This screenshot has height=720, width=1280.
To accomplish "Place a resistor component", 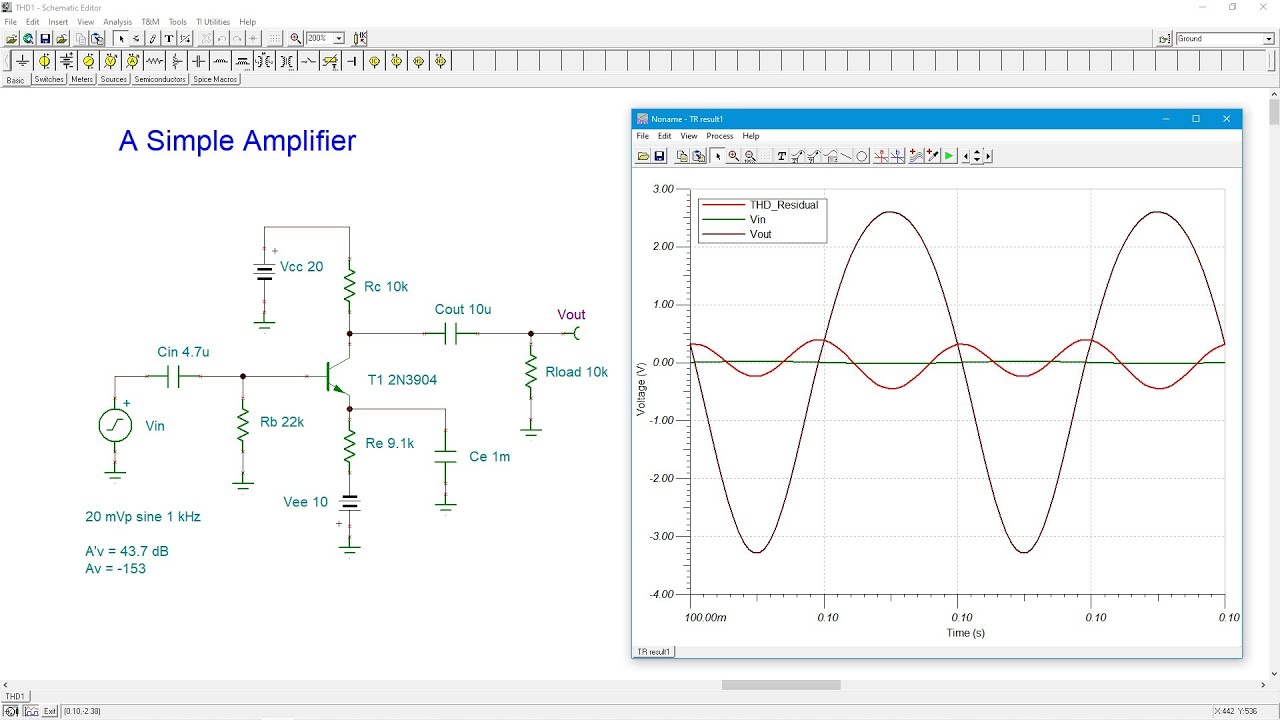I will pyautogui.click(x=154, y=61).
